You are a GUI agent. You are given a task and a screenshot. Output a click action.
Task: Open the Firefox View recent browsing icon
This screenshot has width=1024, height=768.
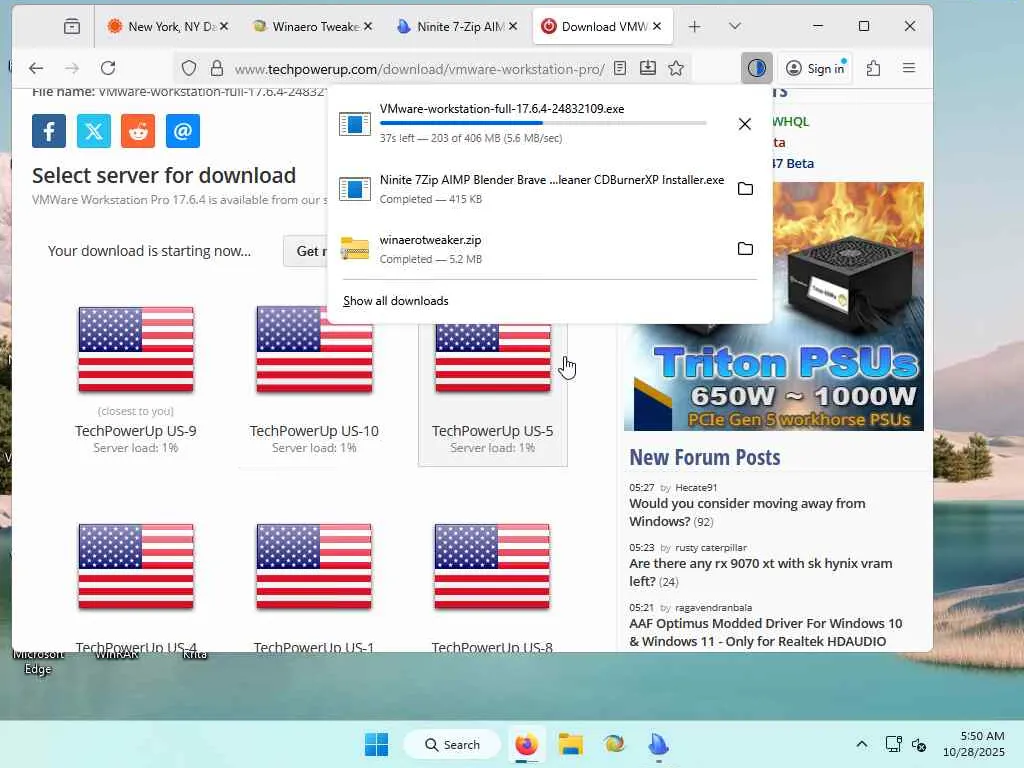pos(72,26)
